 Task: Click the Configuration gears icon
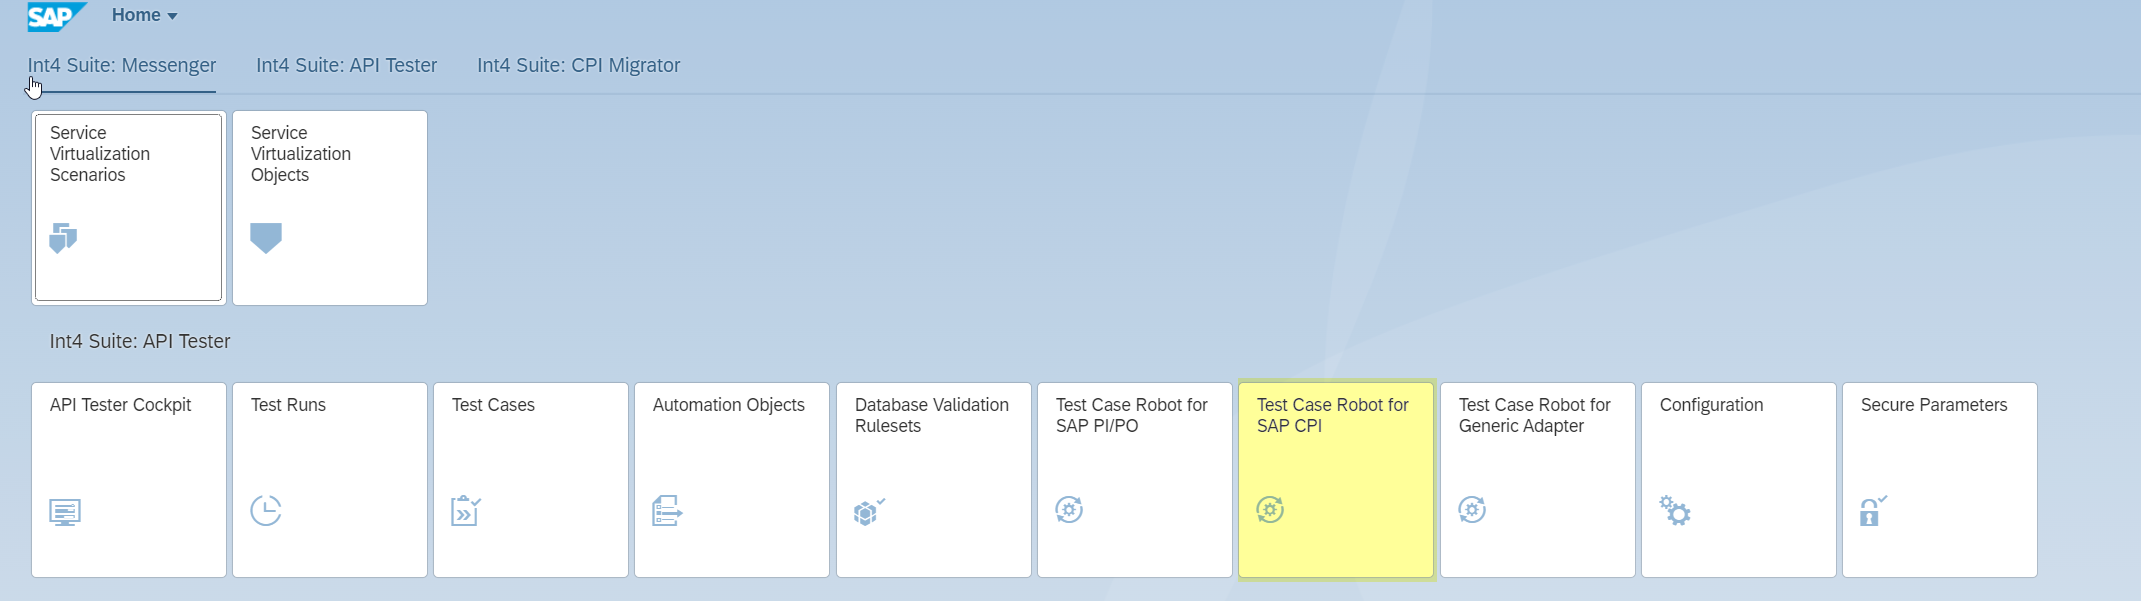click(1675, 511)
